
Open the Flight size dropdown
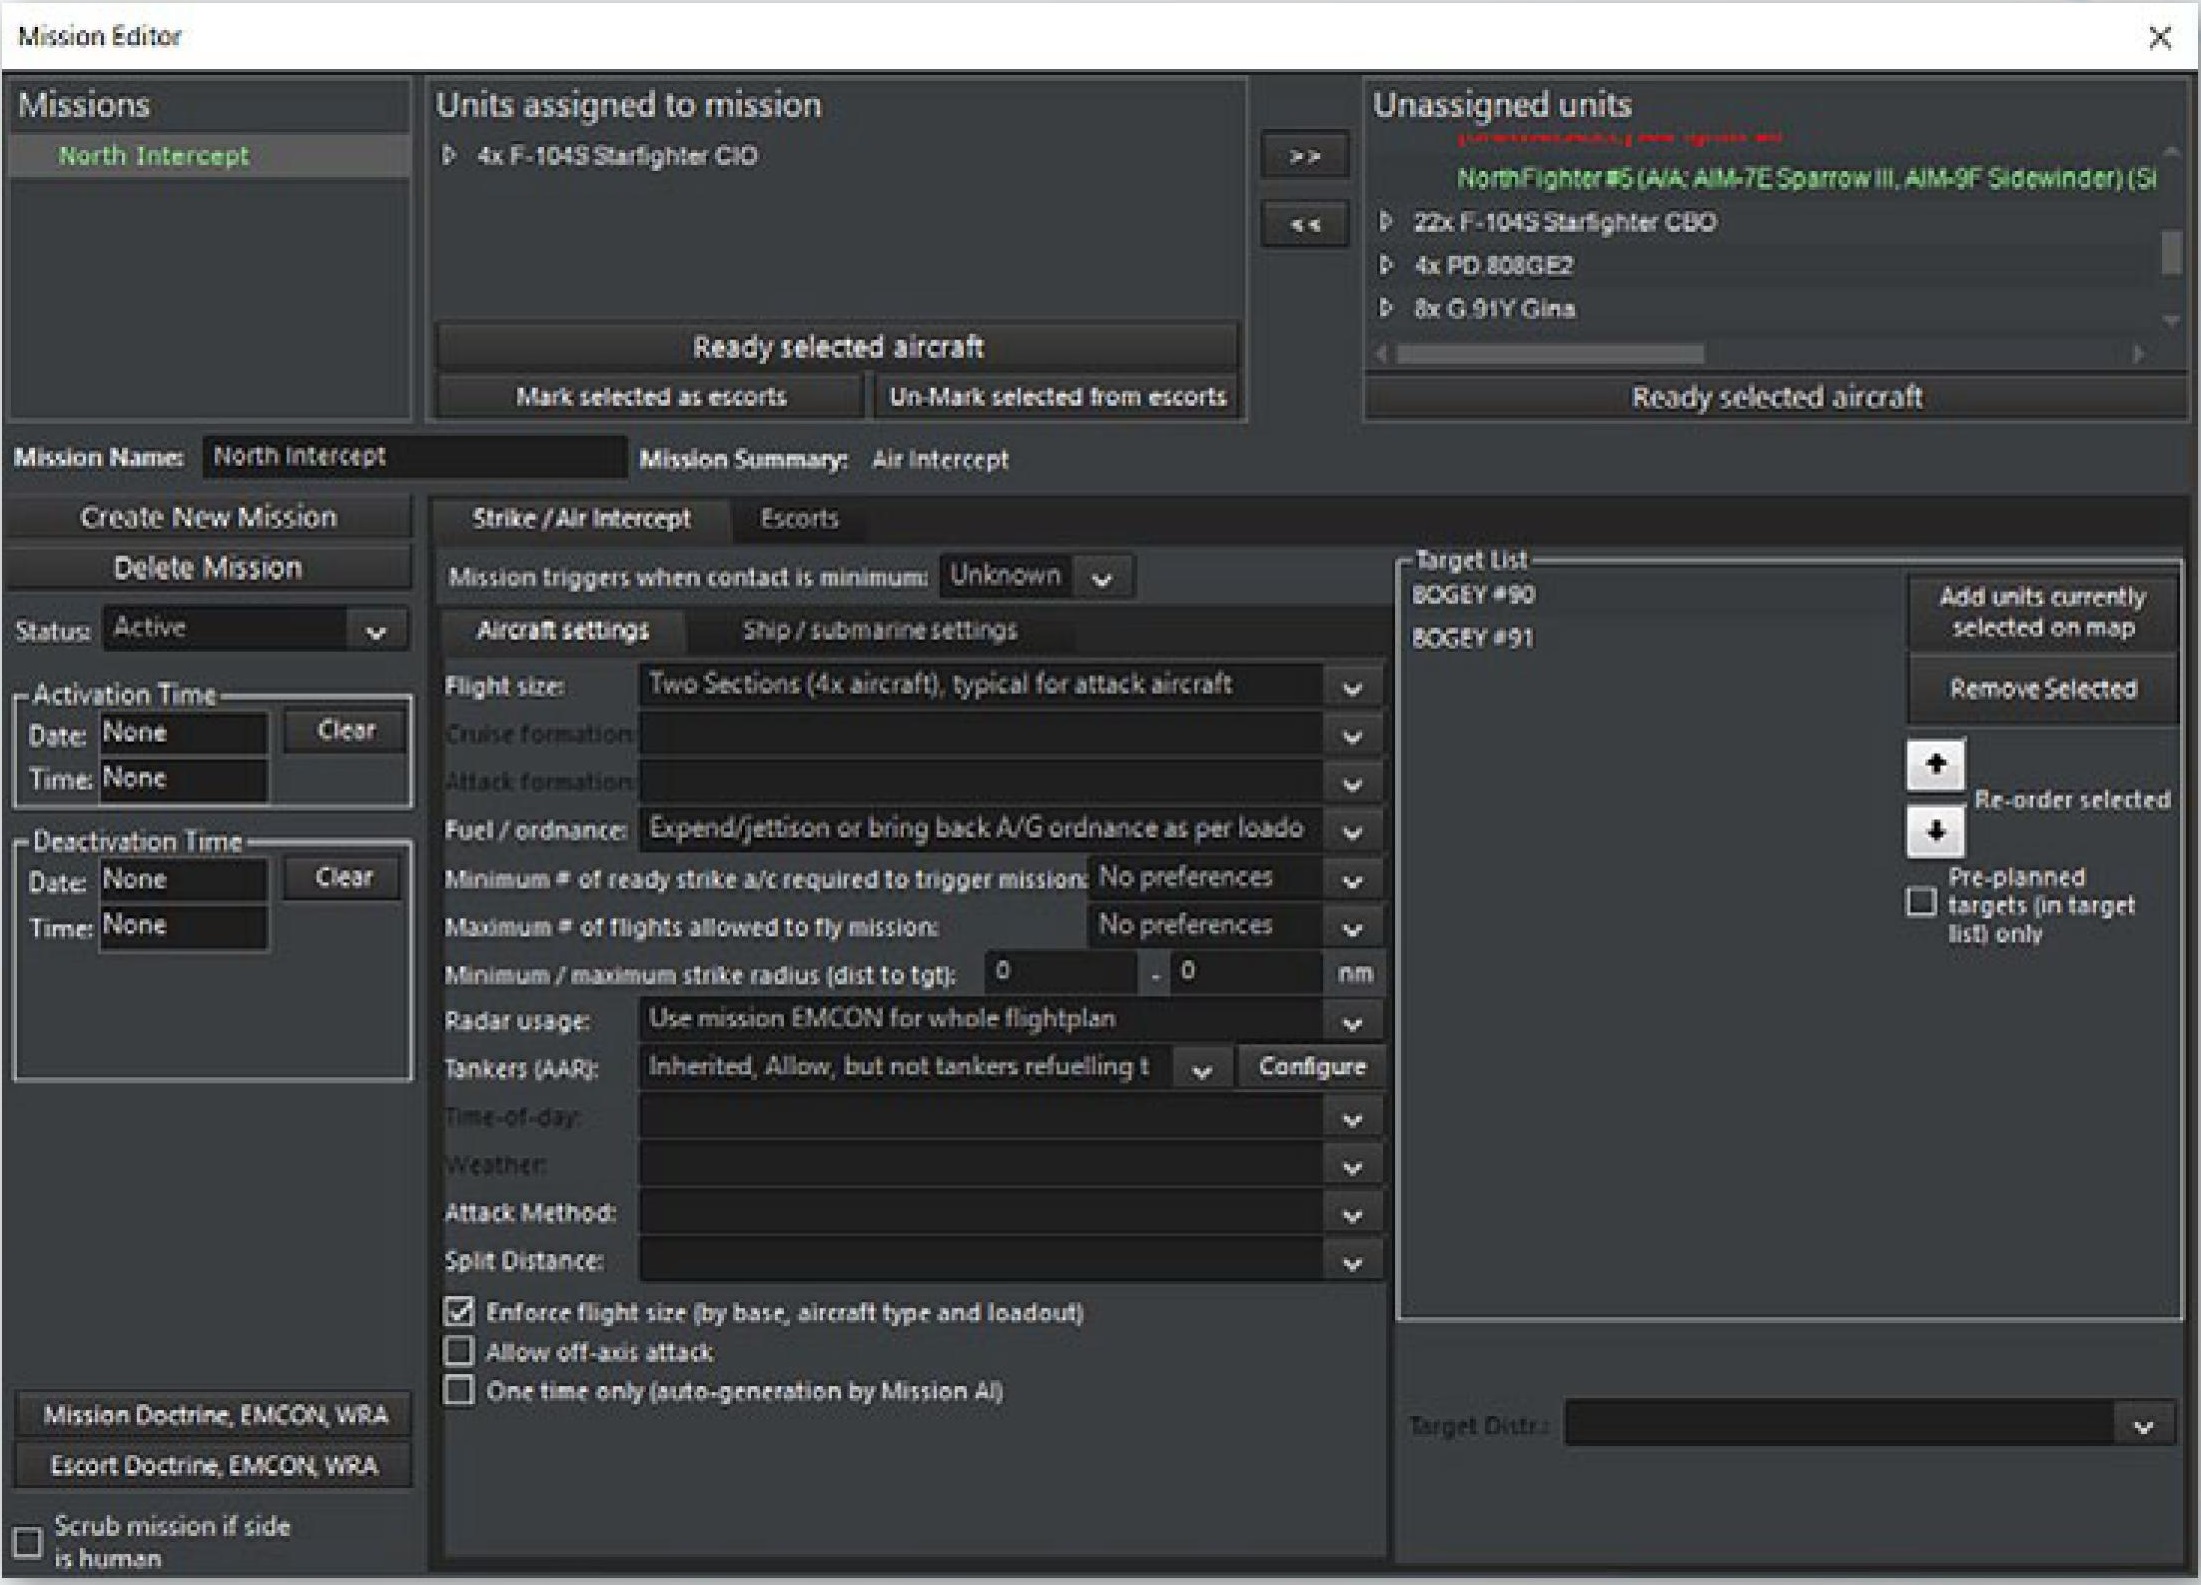[x=1352, y=688]
